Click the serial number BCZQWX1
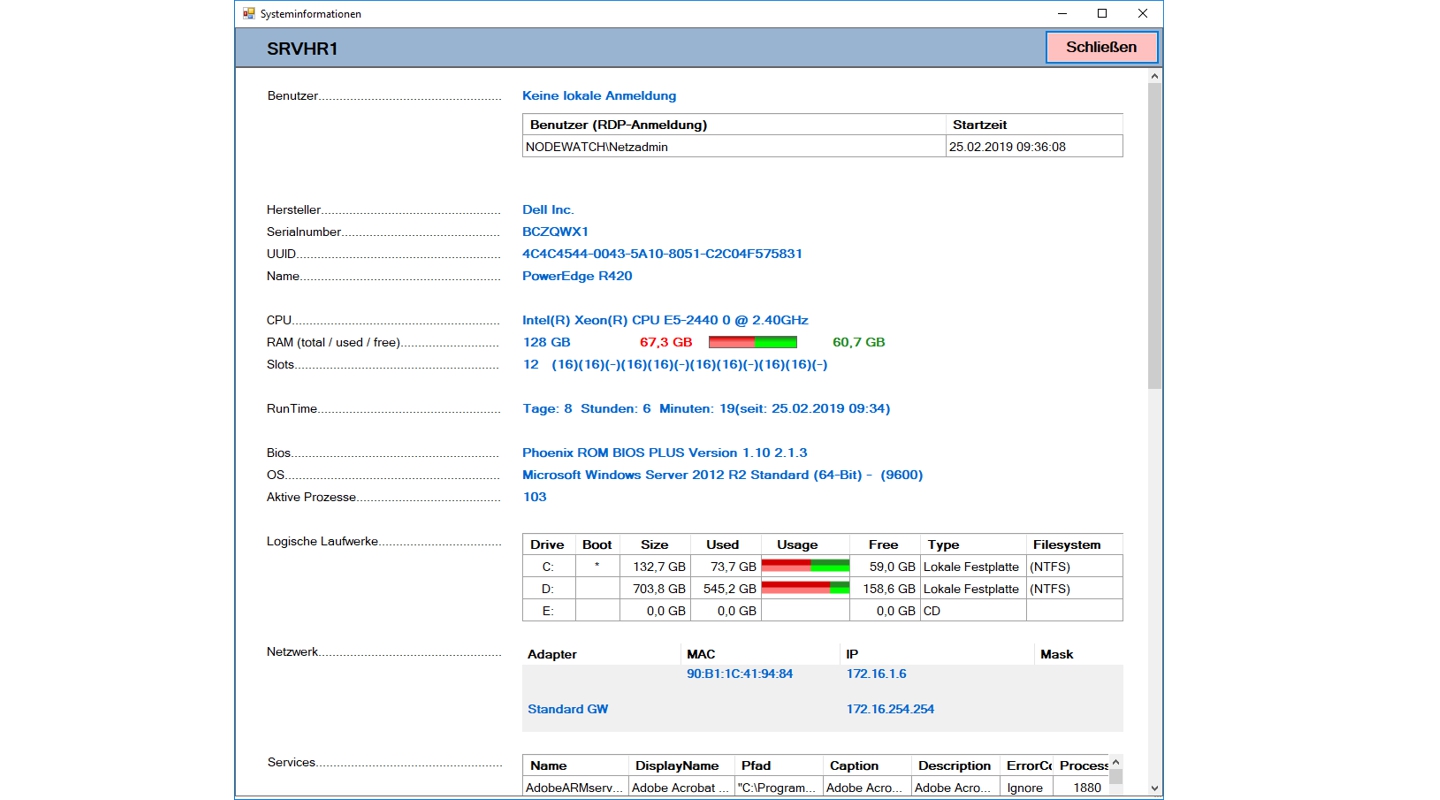The image size is (1440, 800). (x=555, y=232)
